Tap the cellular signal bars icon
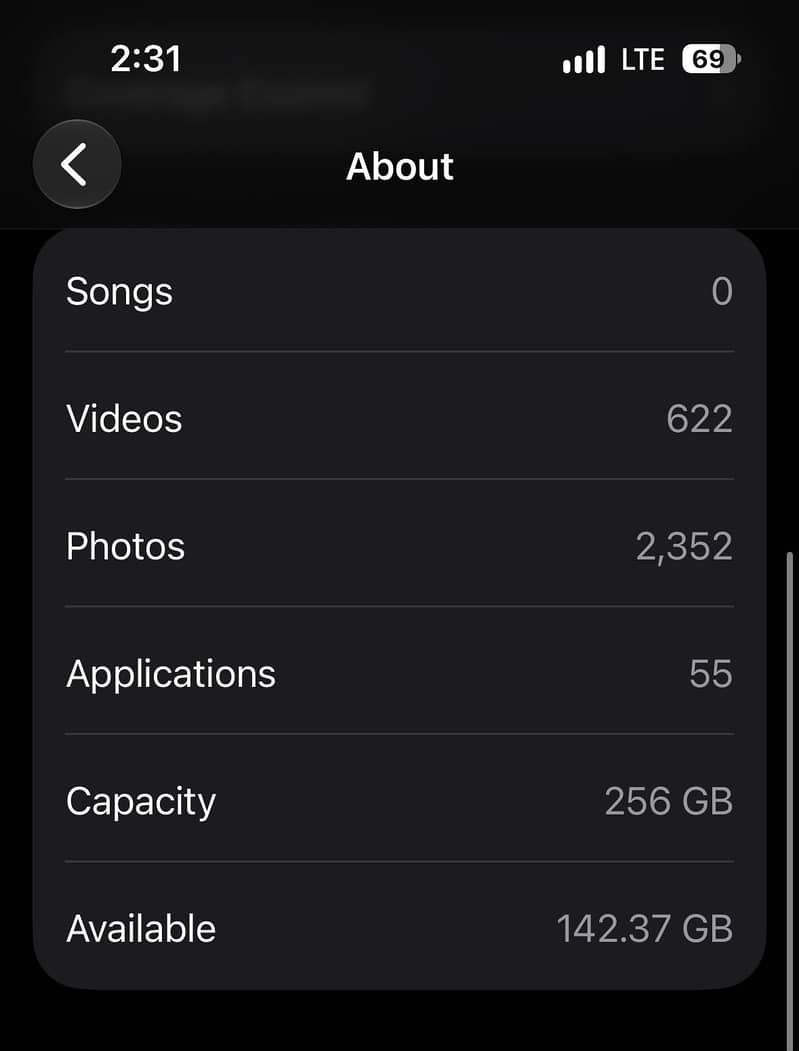 [584, 60]
